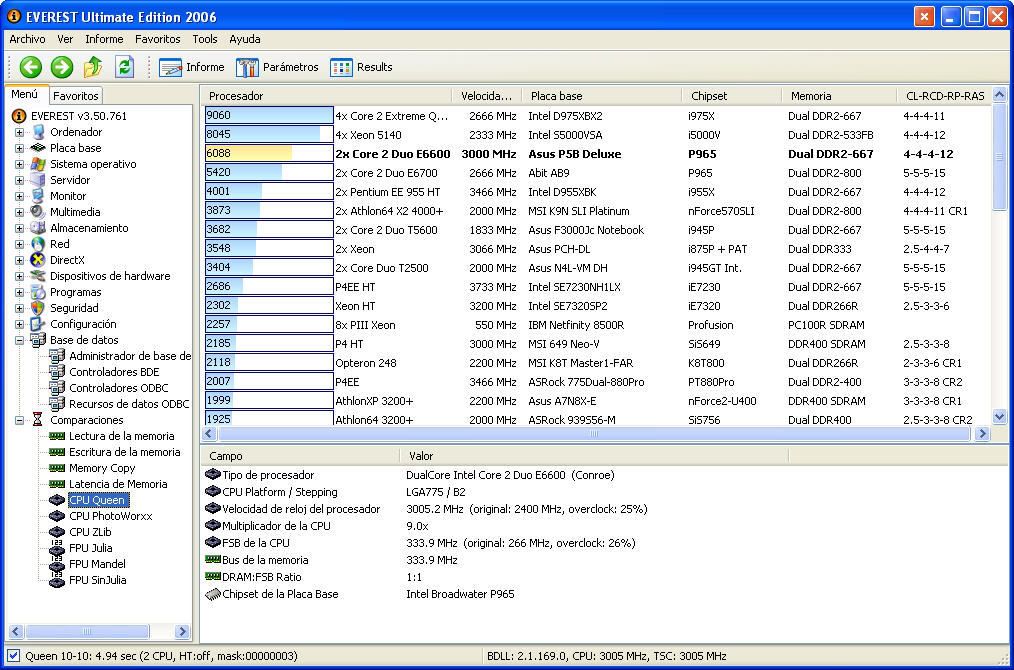1014x670 pixels.
Task: Expand the DirectX tree node
Action: point(19,260)
